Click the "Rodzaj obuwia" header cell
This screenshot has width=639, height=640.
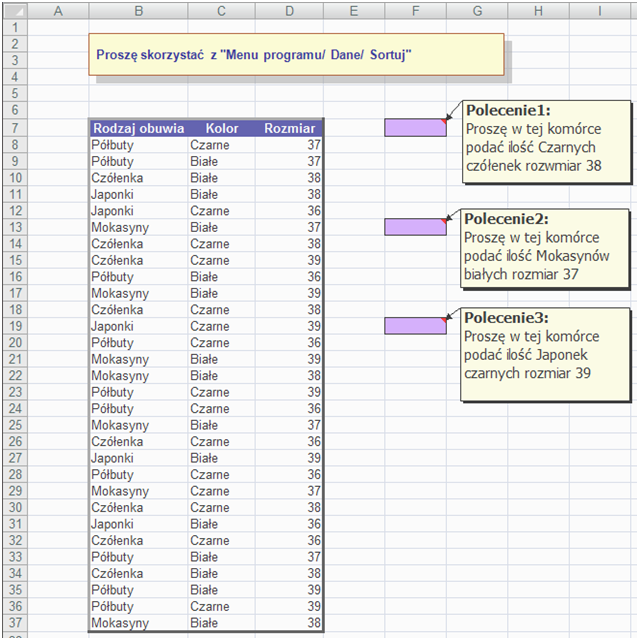click(138, 128)
